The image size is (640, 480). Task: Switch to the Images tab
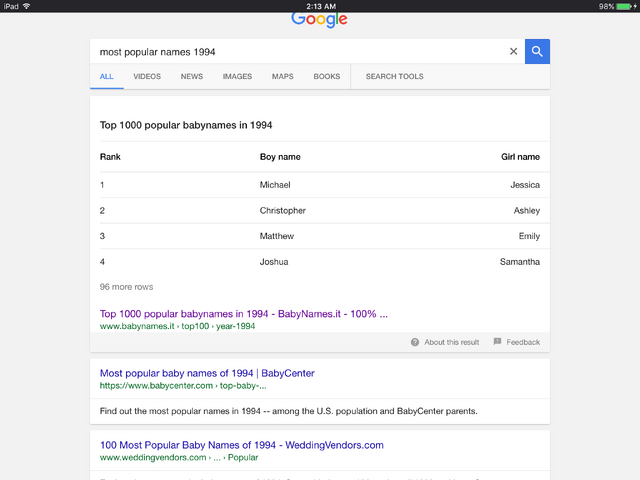pos(237,76)
